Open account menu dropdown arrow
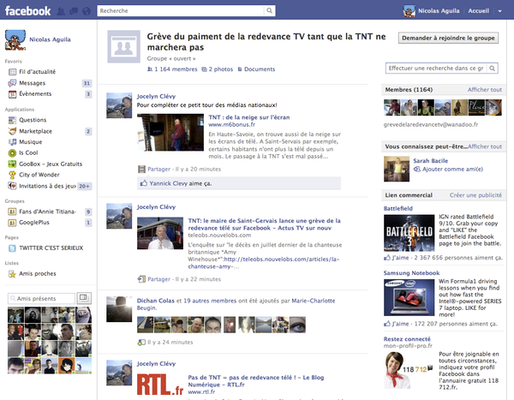The width and height of the screenshot is (514, 400). [x=500, y=11]
